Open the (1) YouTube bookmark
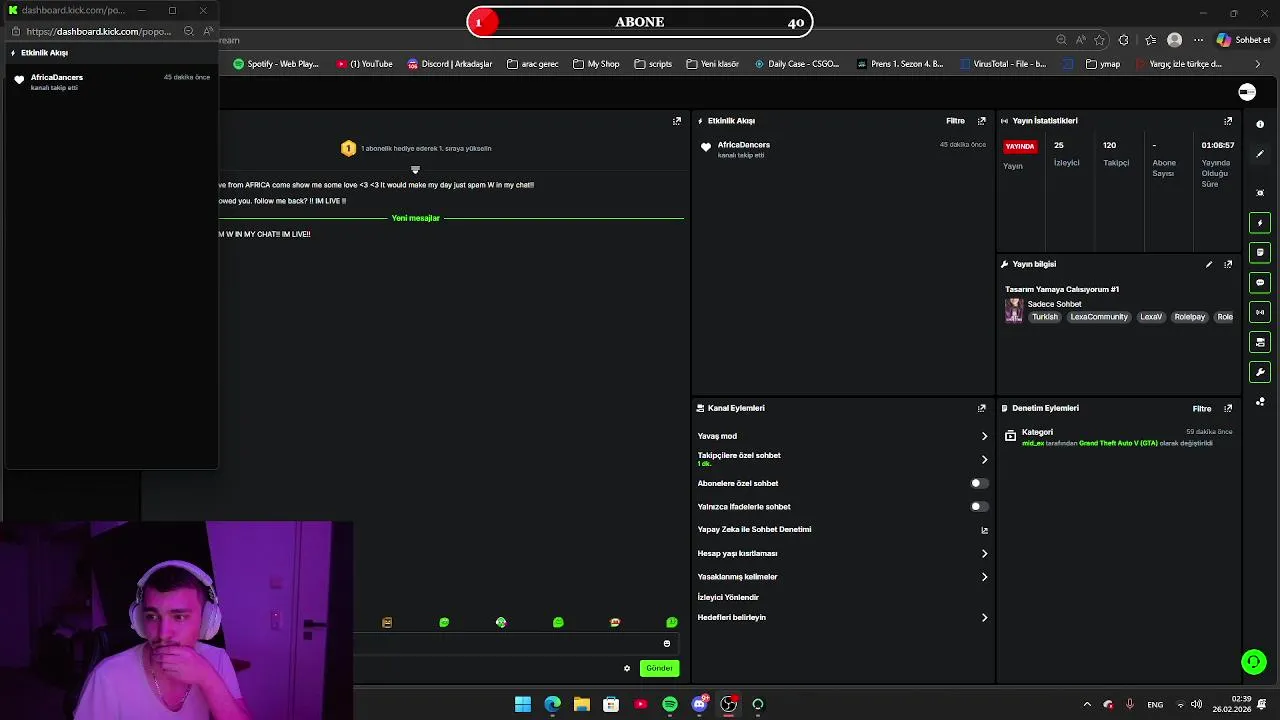1280x720 pixels. [364, 64]
